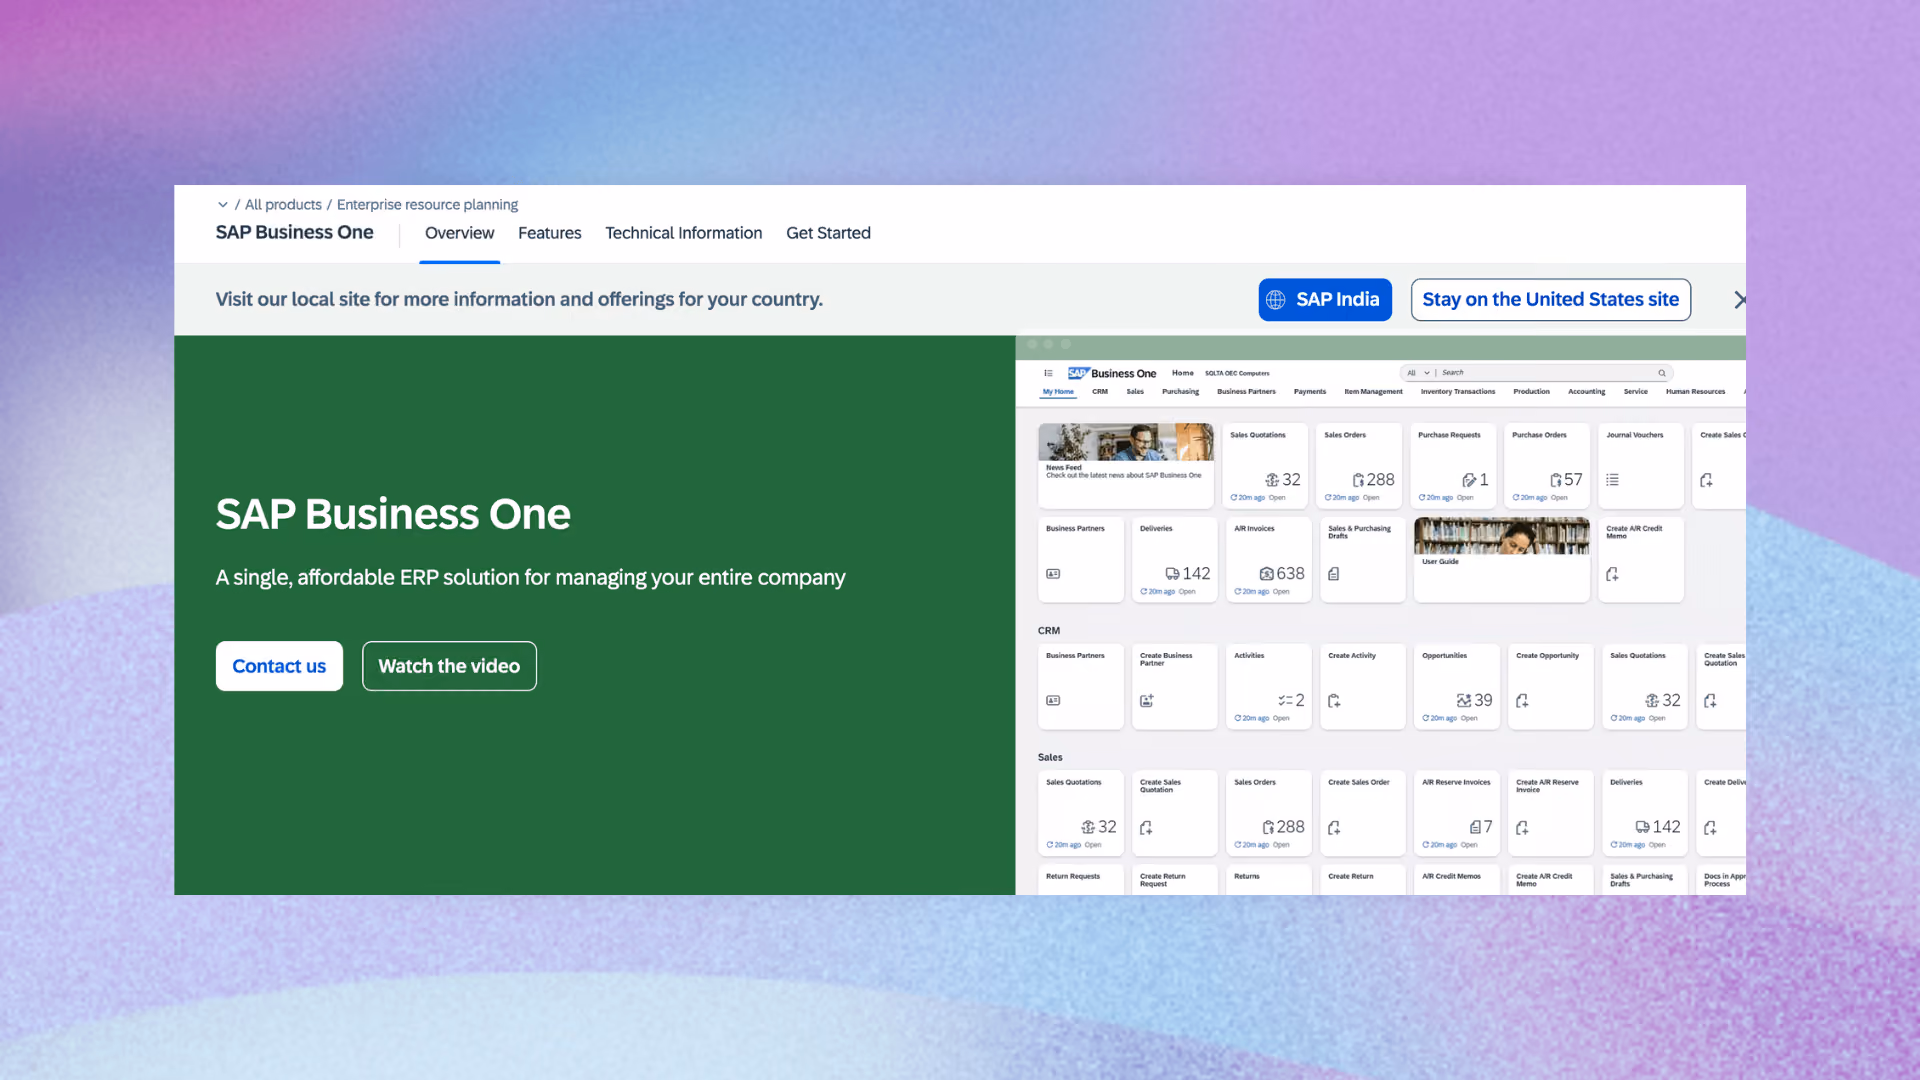Image resolution: width=1920 pixels, height=1080 pixels.
Task: Switch to the Features tab
Action: [549, 233]
